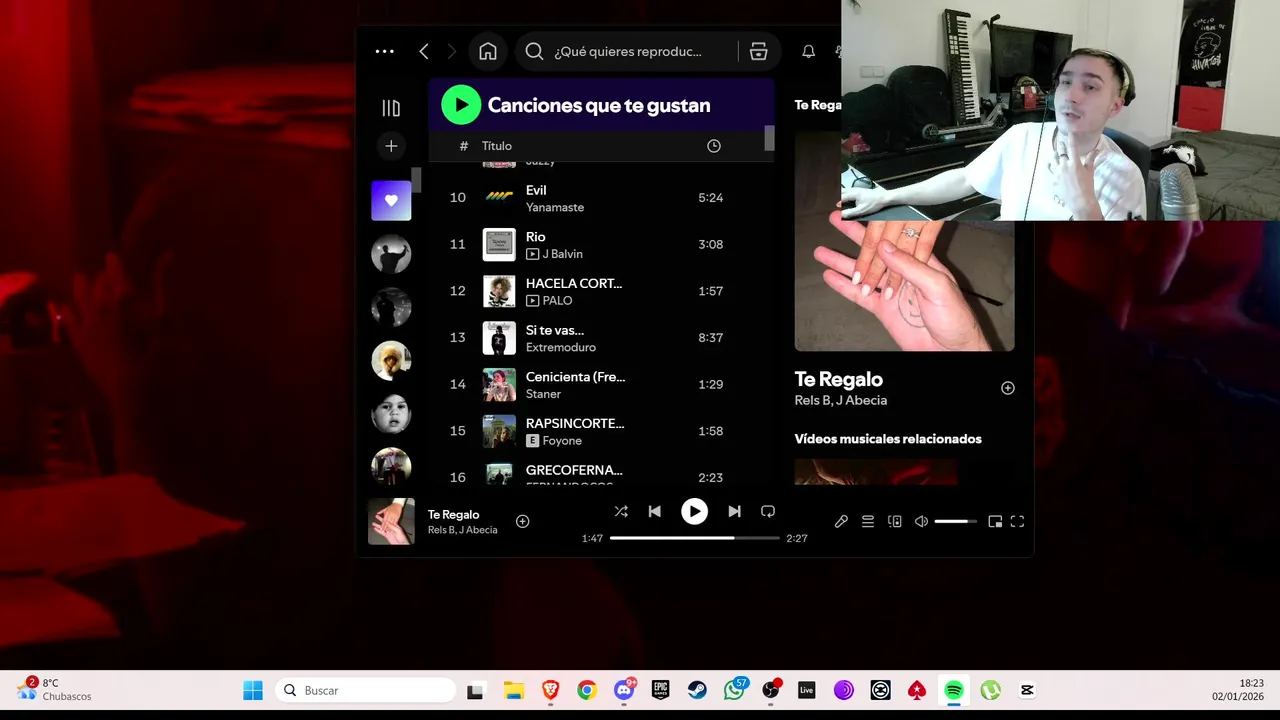Seek within the song progress bar
Image resolution: width=1280 pixels, height=720 pixels.
pos(694,538)
